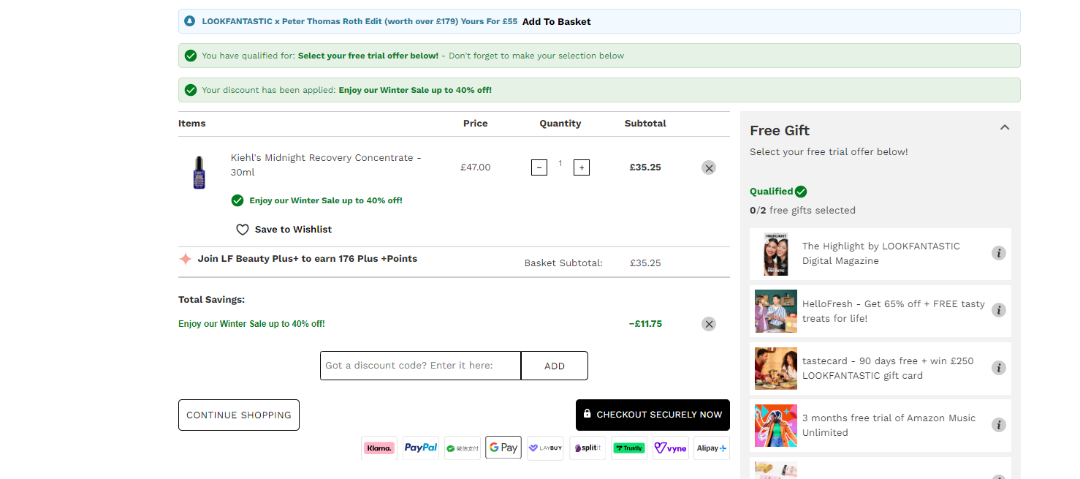
Task: Save item to Wishlist via heart icon
Action: [242, 229]
